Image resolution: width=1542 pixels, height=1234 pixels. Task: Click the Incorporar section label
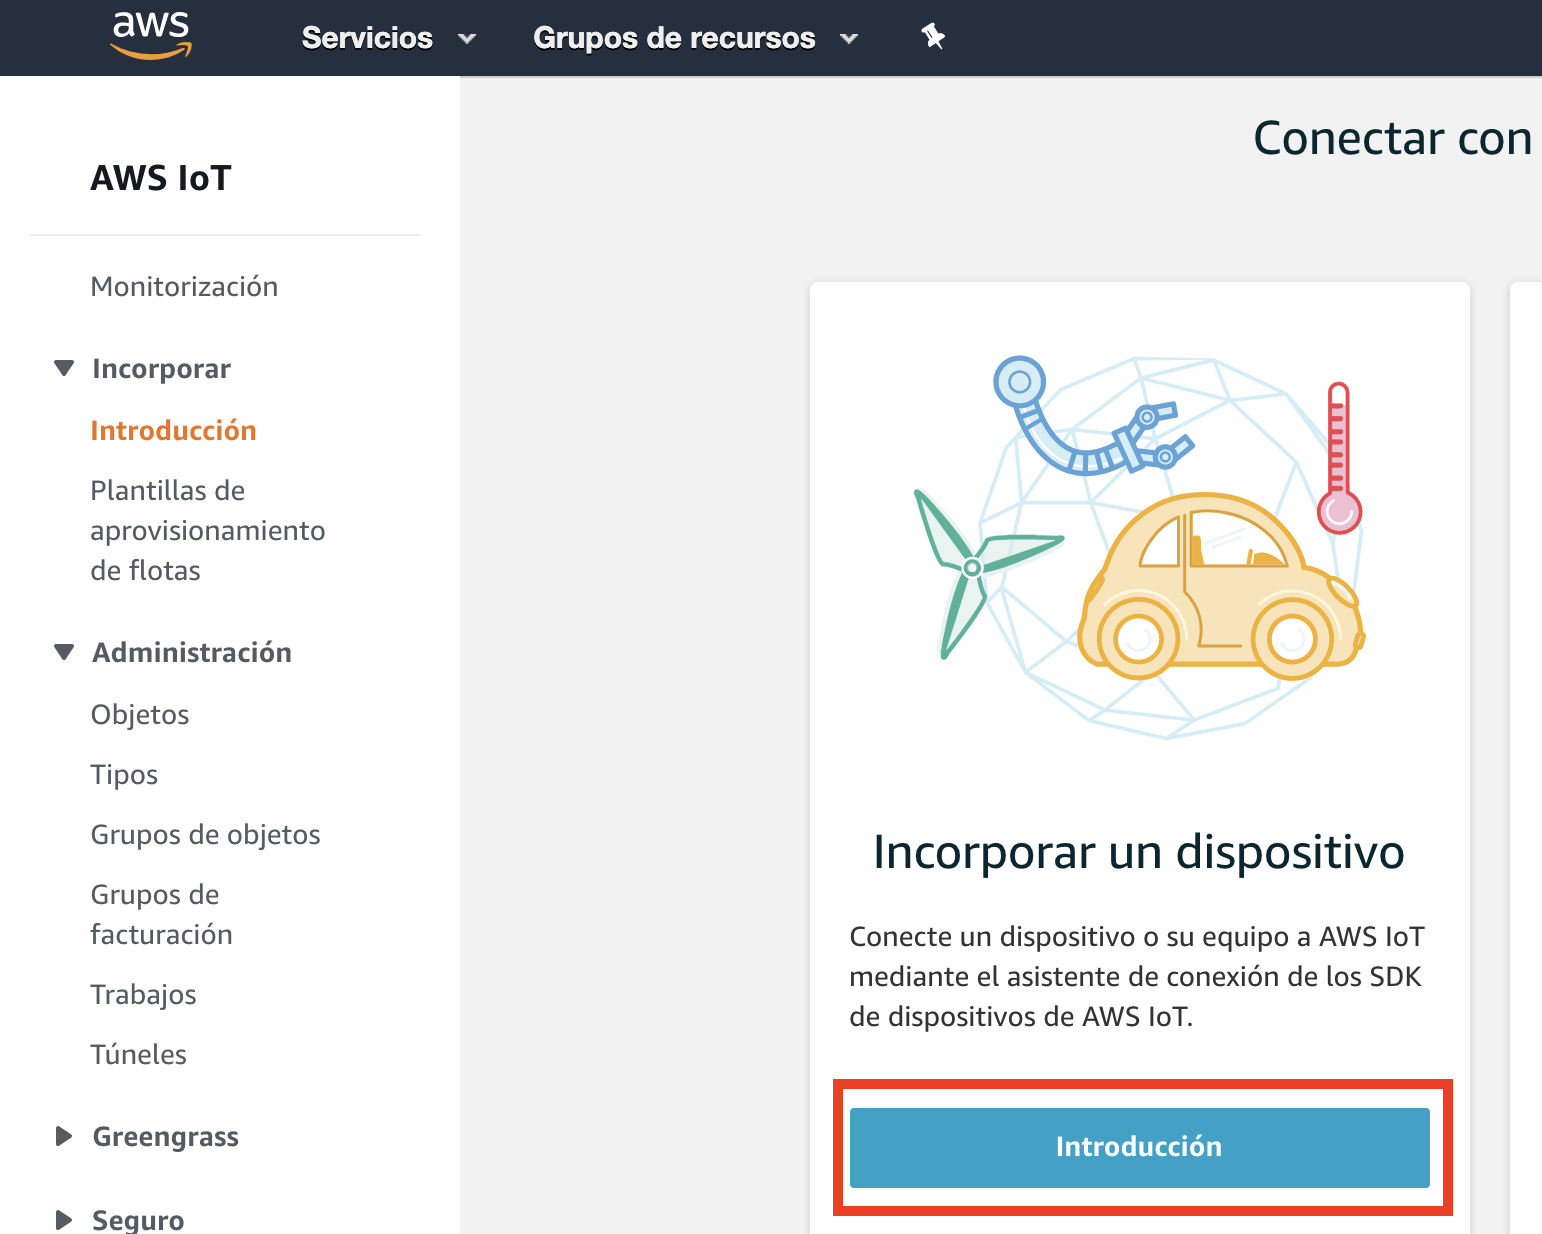tap(161, 368)
